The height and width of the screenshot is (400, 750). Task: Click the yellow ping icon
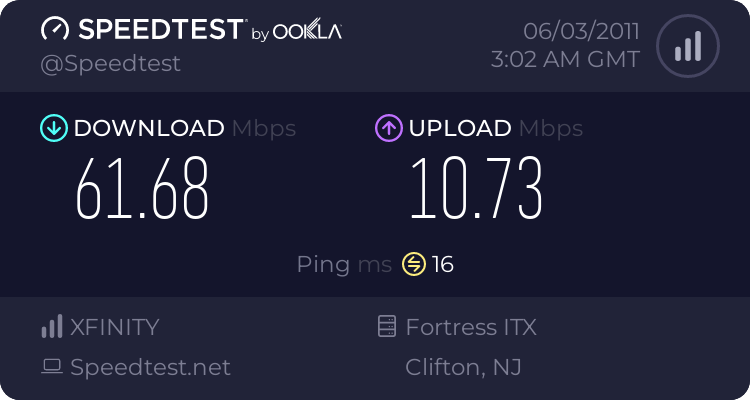pos(414,264)
